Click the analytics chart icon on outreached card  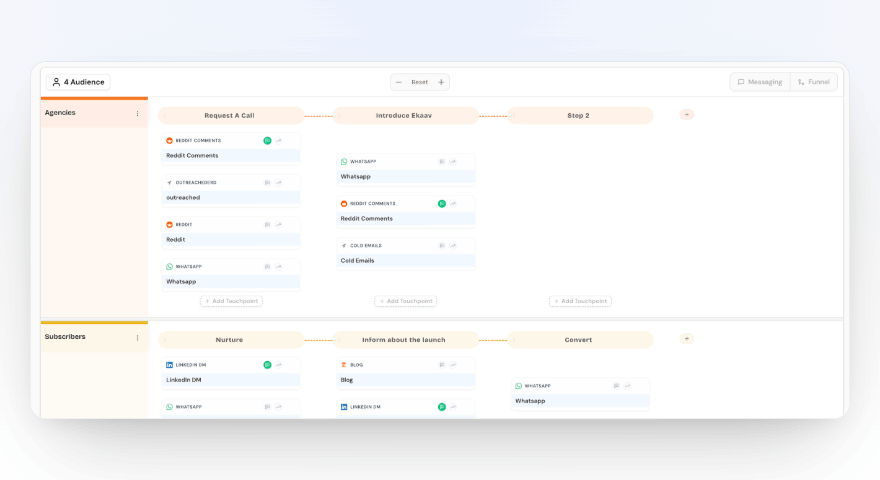click(278, 182)
